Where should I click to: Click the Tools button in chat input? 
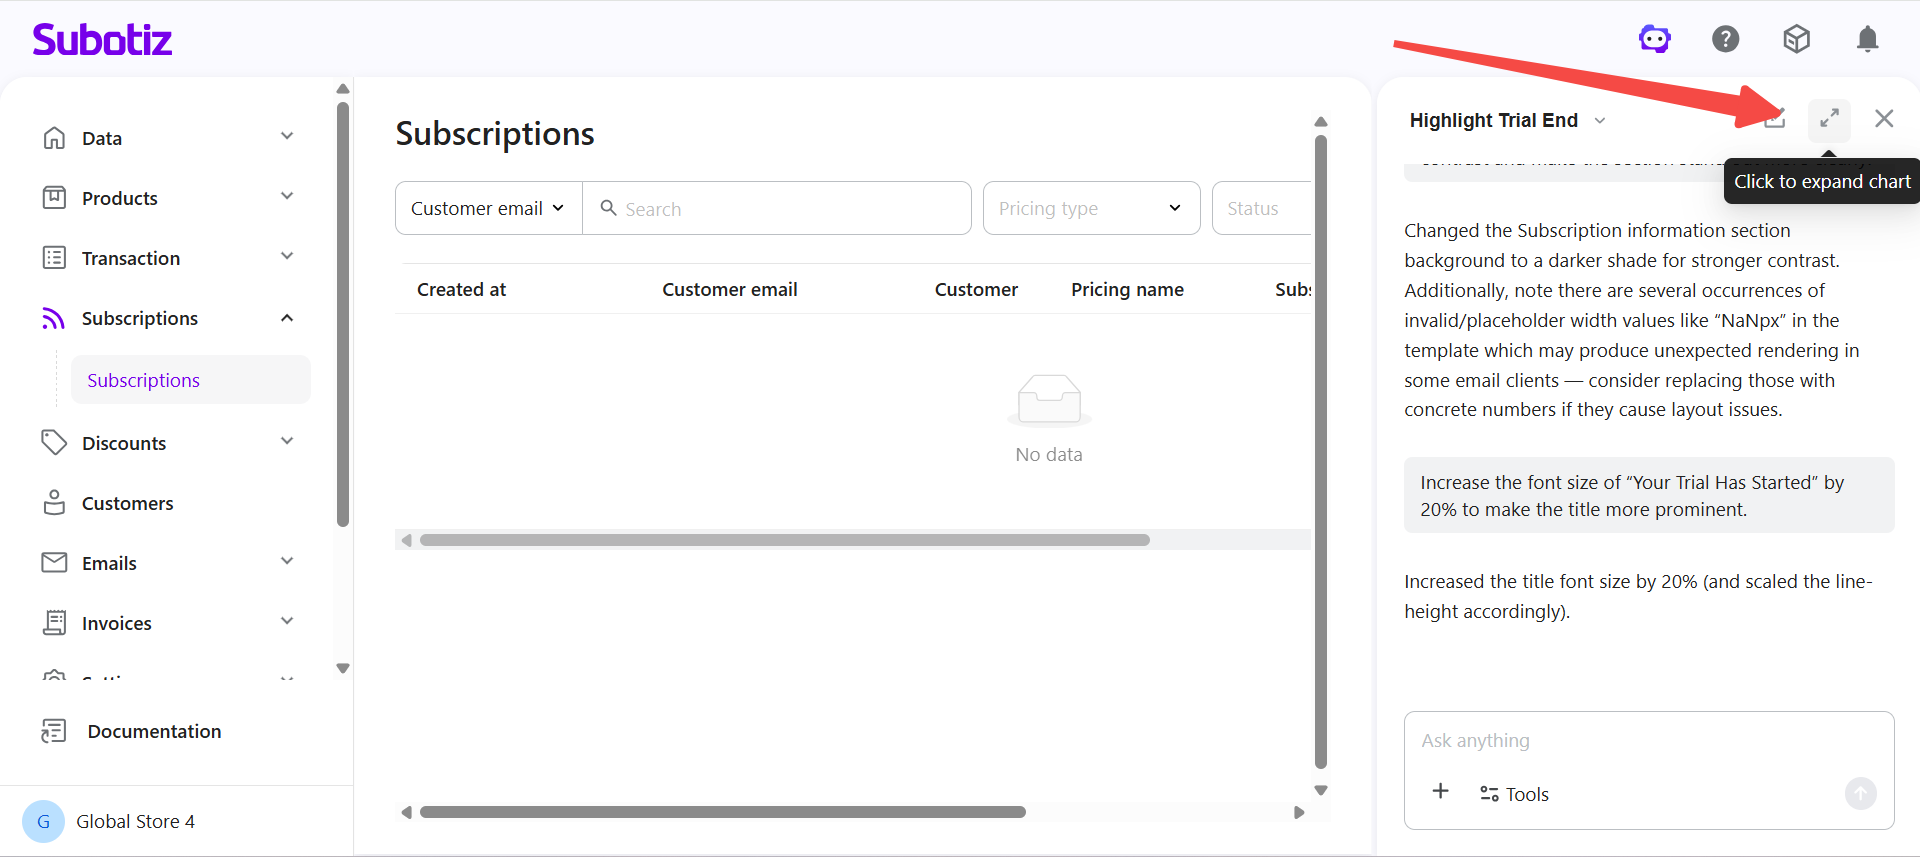point(1514,794)
